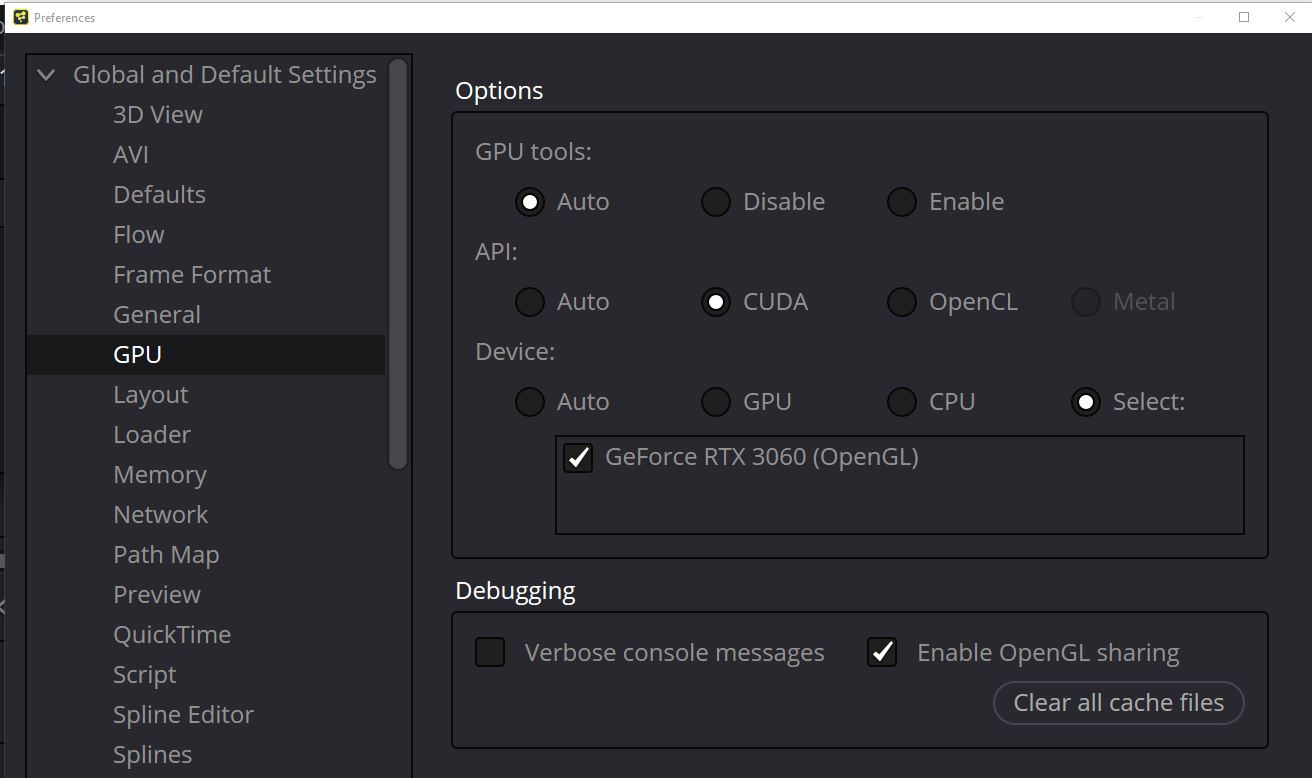Close the Preferences window
This screenshot has width=1312, height=778.
1289,17
